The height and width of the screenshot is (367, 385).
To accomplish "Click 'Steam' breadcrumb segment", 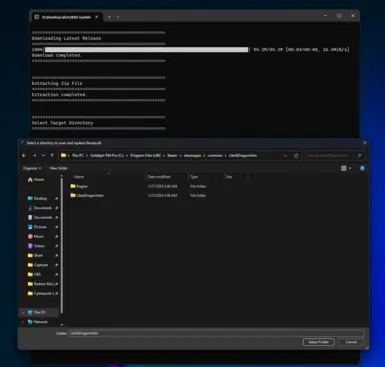I will pyautogui.click(x=172, y=156).
